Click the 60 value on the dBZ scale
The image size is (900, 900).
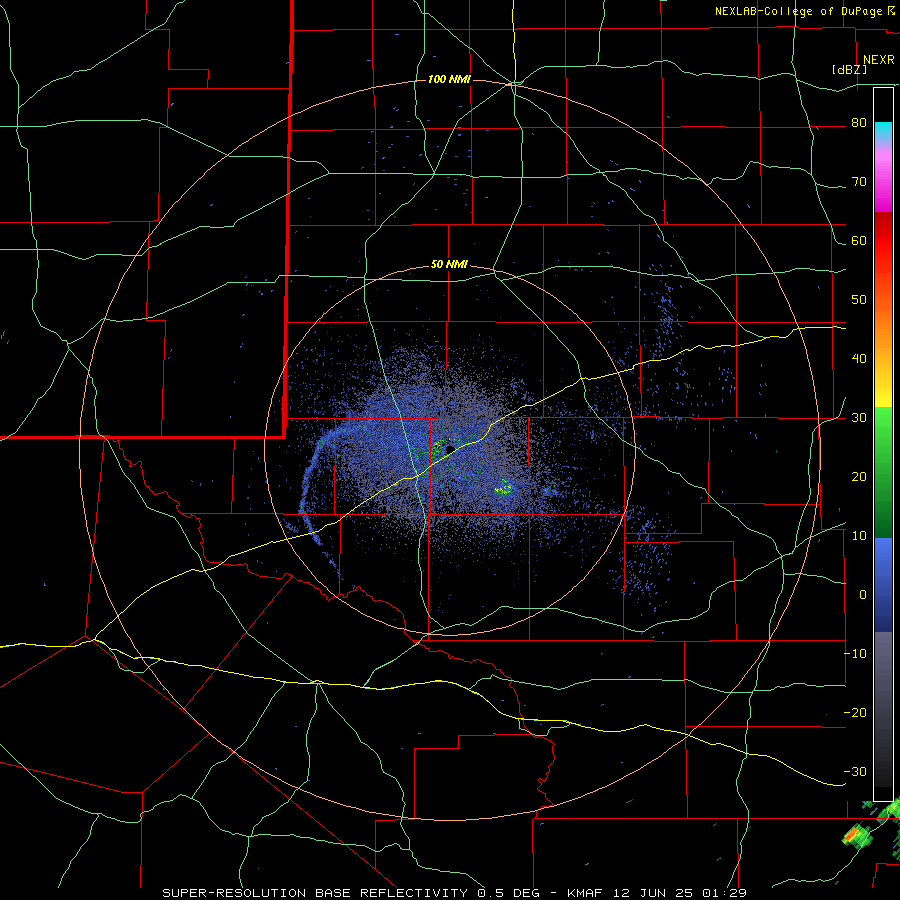(859, 241)
